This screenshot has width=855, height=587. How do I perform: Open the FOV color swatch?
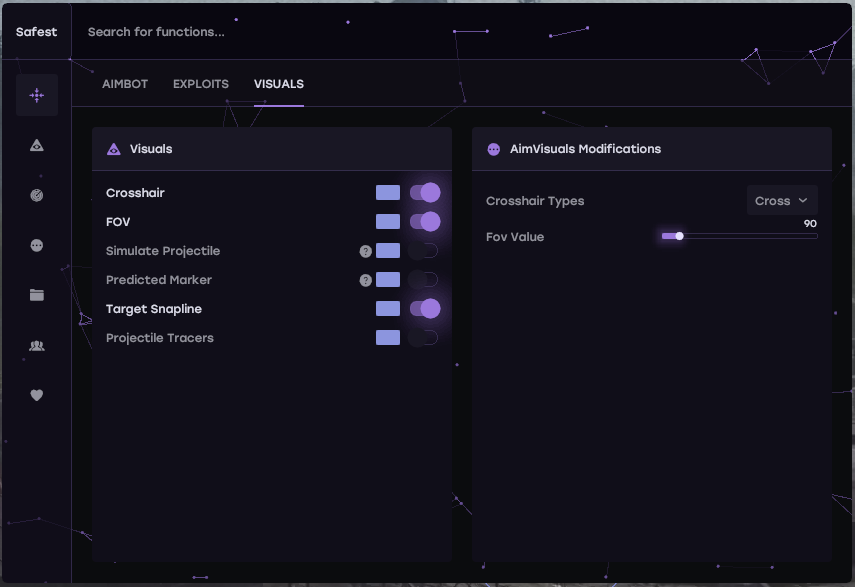click(388, 222)
